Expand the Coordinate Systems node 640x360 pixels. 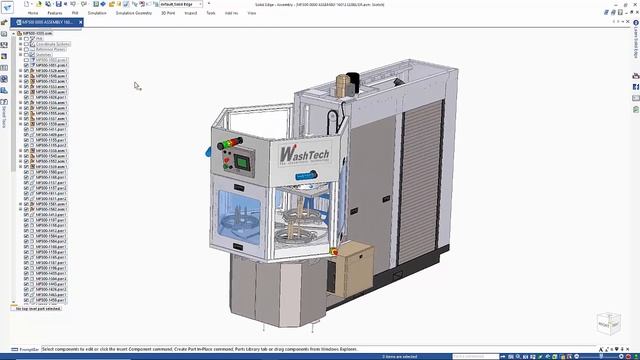coord(20,44)
